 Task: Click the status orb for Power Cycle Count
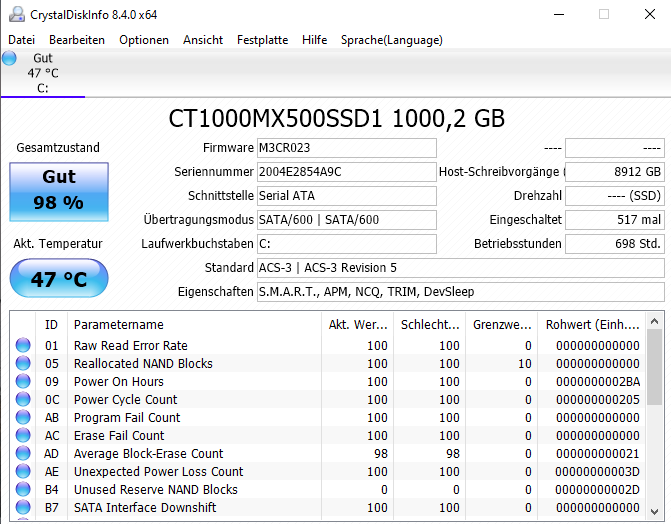tap(23, 399)
